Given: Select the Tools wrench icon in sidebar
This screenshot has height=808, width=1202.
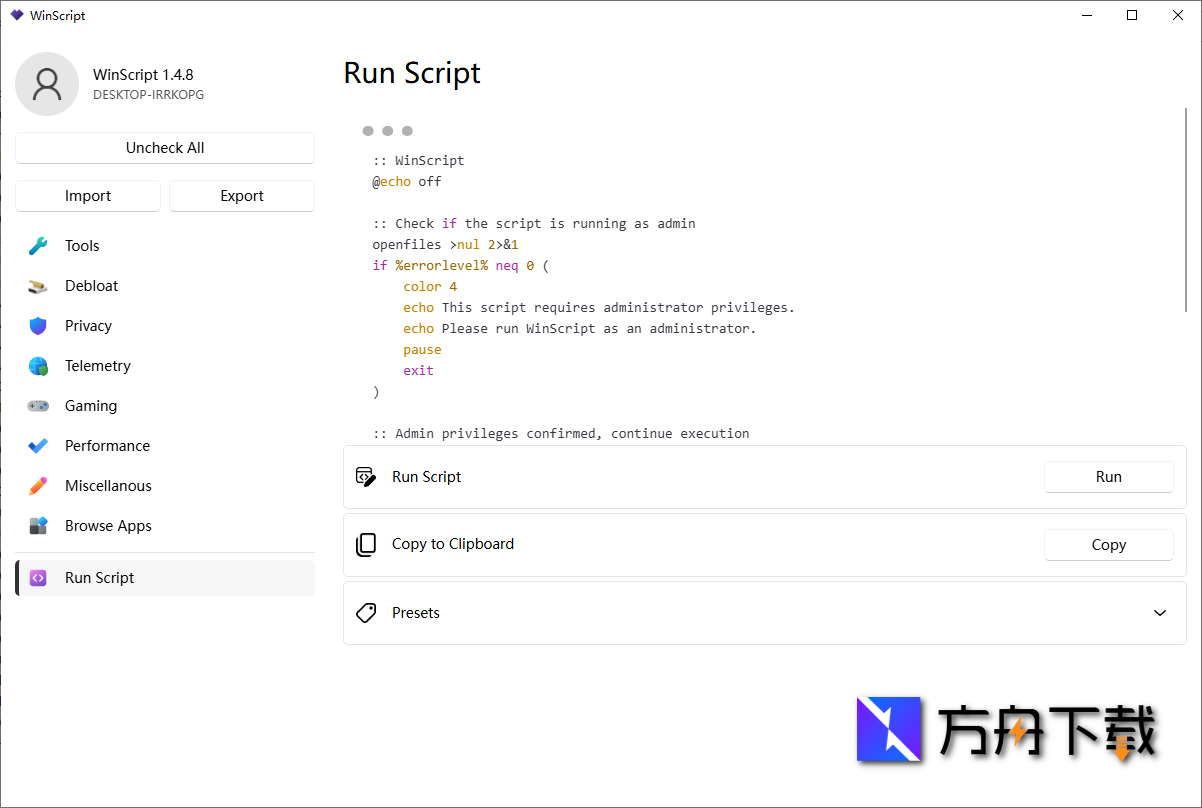Looking at the screenshot, I should pyautogui.click(x=37, y=245).
